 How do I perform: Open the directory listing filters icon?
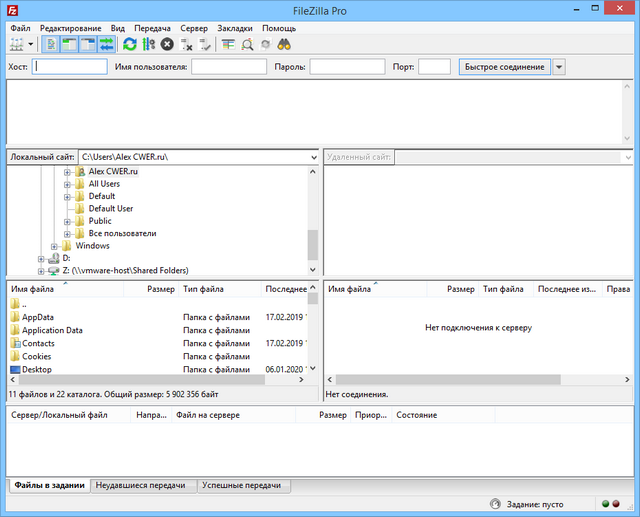[x=228, y=44]
